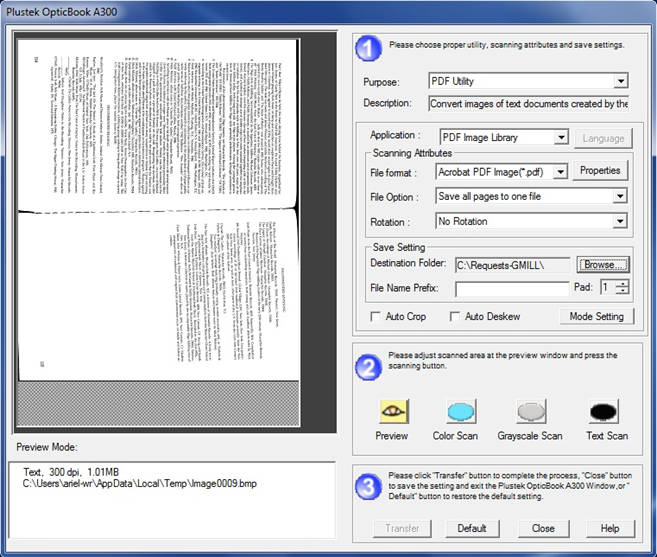Start a Grayscale Scan with the gray icon
This screenshot has height=557, width=657.
531,411
